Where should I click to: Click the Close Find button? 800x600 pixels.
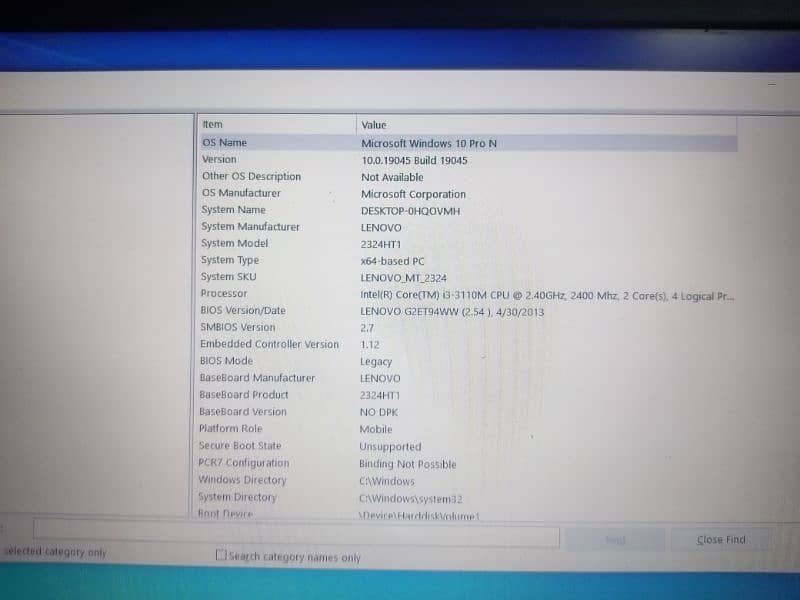(721, 539)
